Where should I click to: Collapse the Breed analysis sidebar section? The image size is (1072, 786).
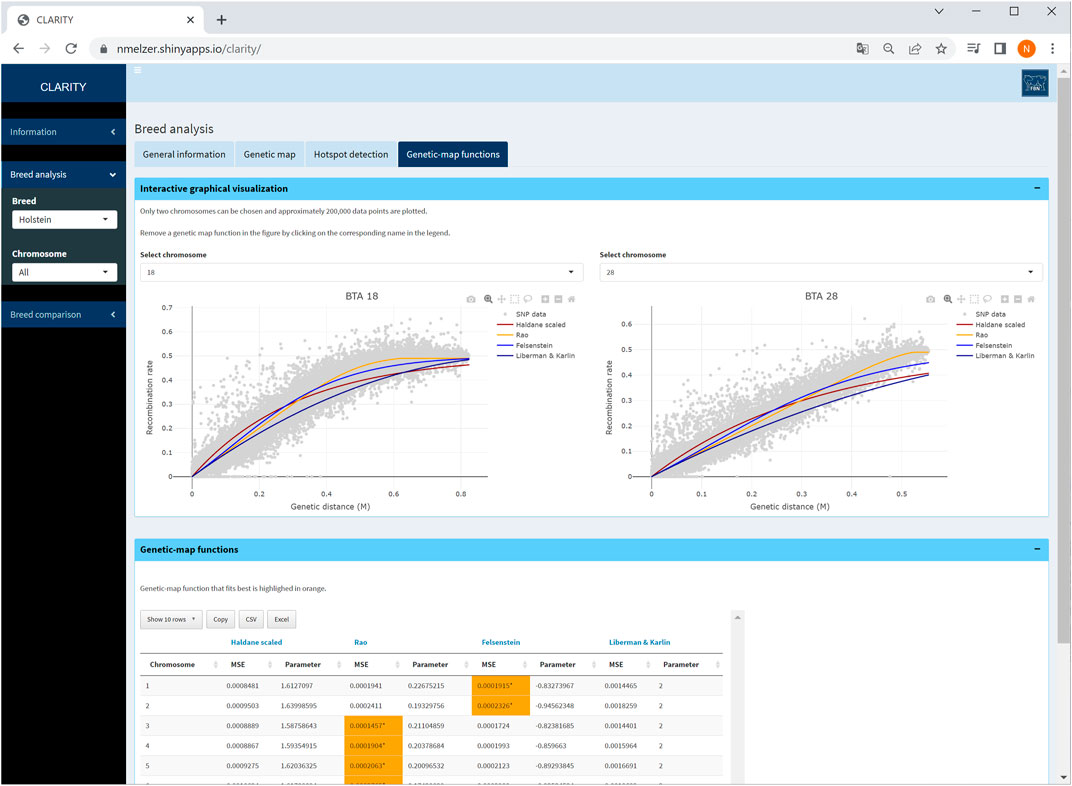pos(63,174)
